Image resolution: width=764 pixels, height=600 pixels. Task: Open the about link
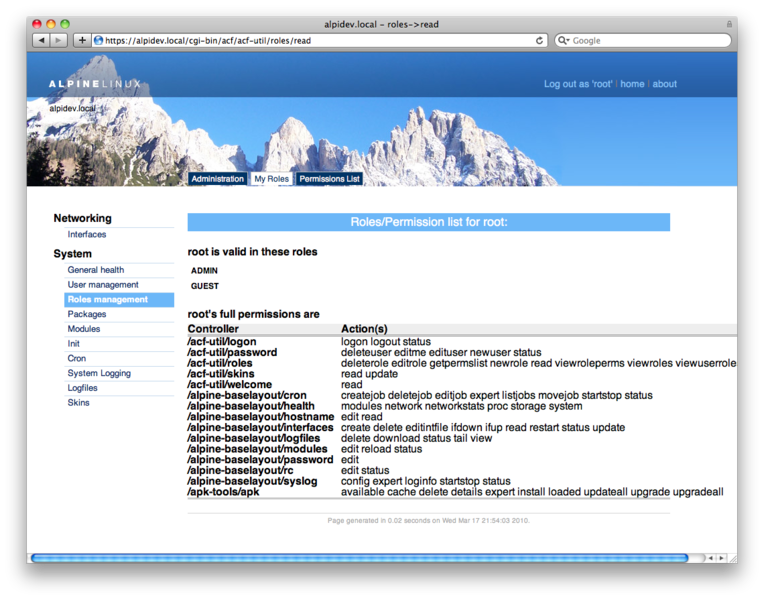tap(665, 84)
